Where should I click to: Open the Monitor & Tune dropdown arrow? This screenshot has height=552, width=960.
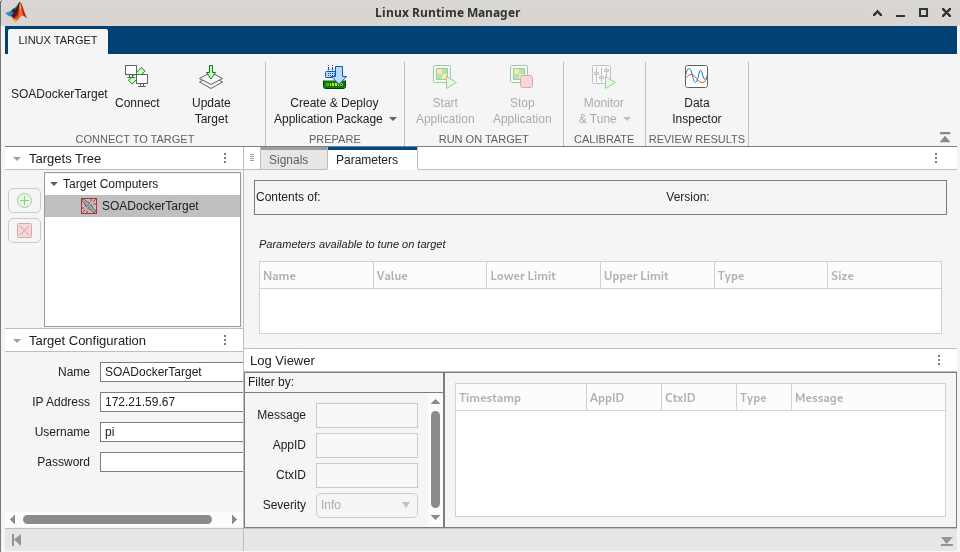626,119
